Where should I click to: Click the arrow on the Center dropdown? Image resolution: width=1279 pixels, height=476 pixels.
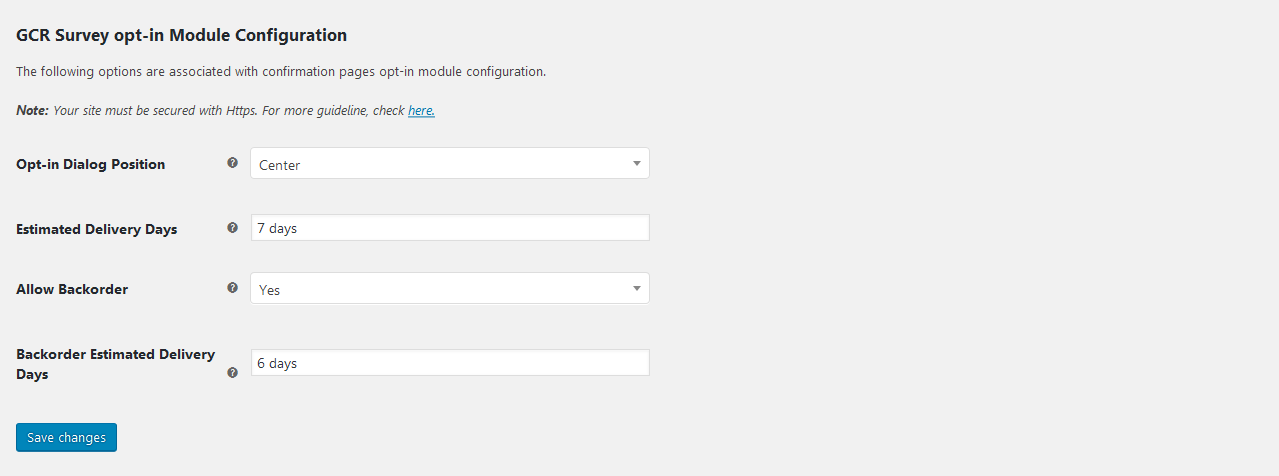(637, 164)
